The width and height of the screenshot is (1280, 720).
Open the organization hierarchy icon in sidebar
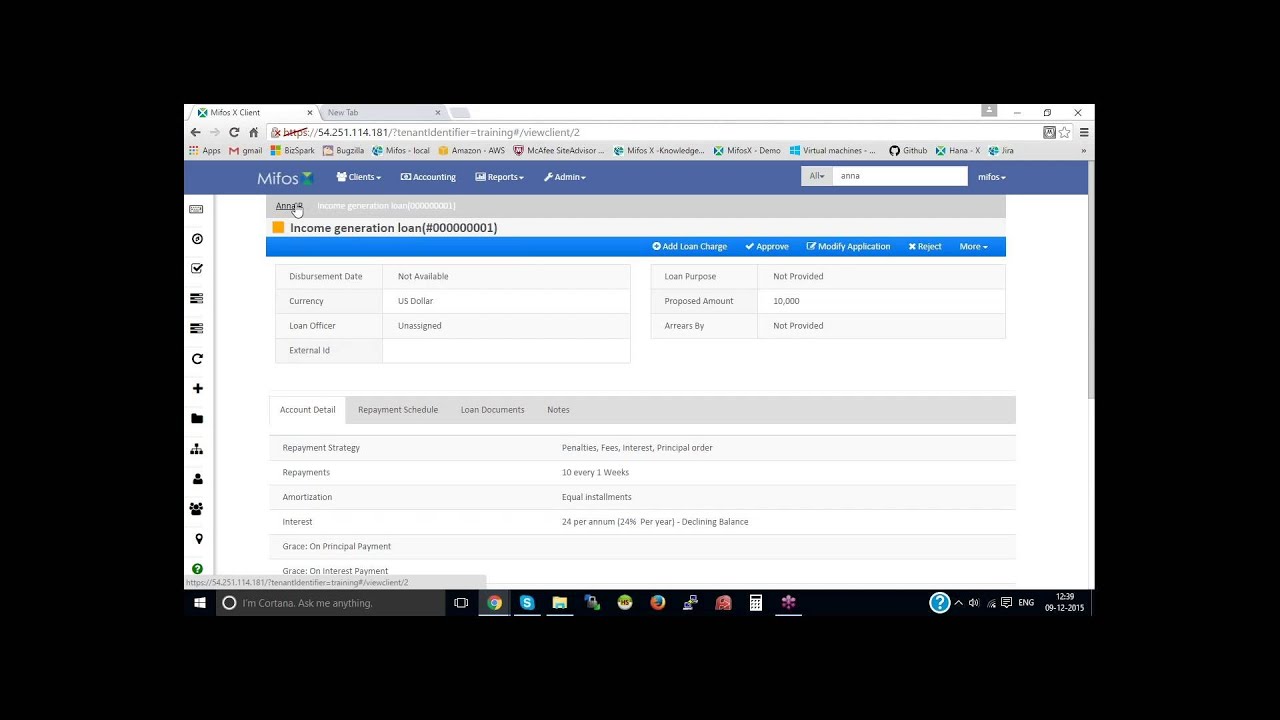pyautogui.click(x=197, y=449)
